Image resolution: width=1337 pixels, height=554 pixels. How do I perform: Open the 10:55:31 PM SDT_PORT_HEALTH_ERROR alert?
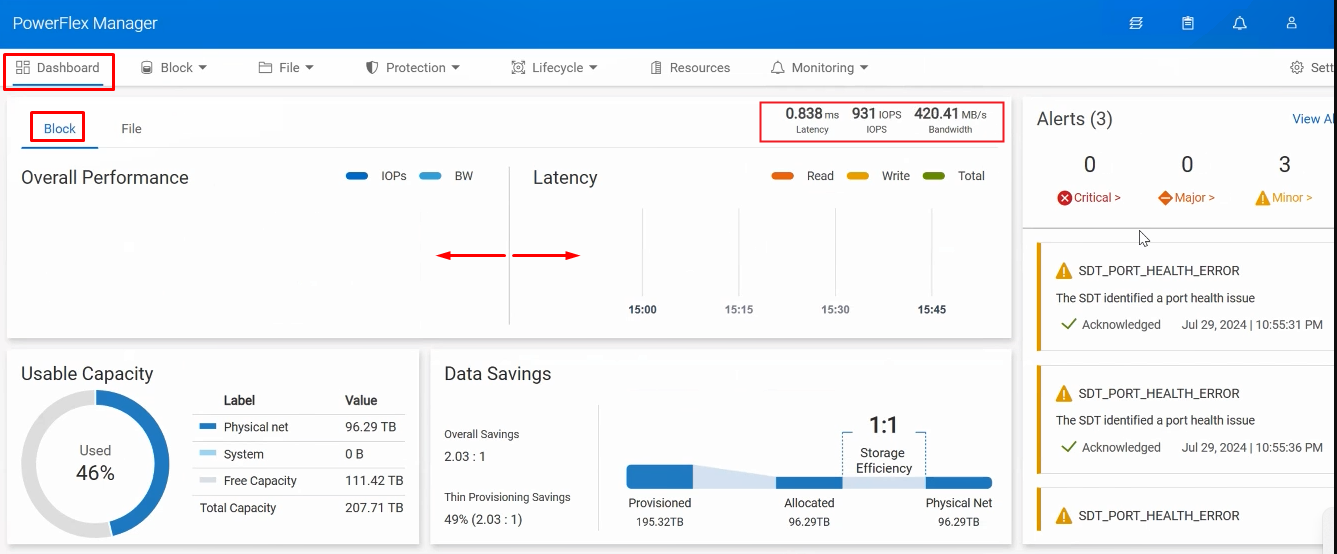1185,297
